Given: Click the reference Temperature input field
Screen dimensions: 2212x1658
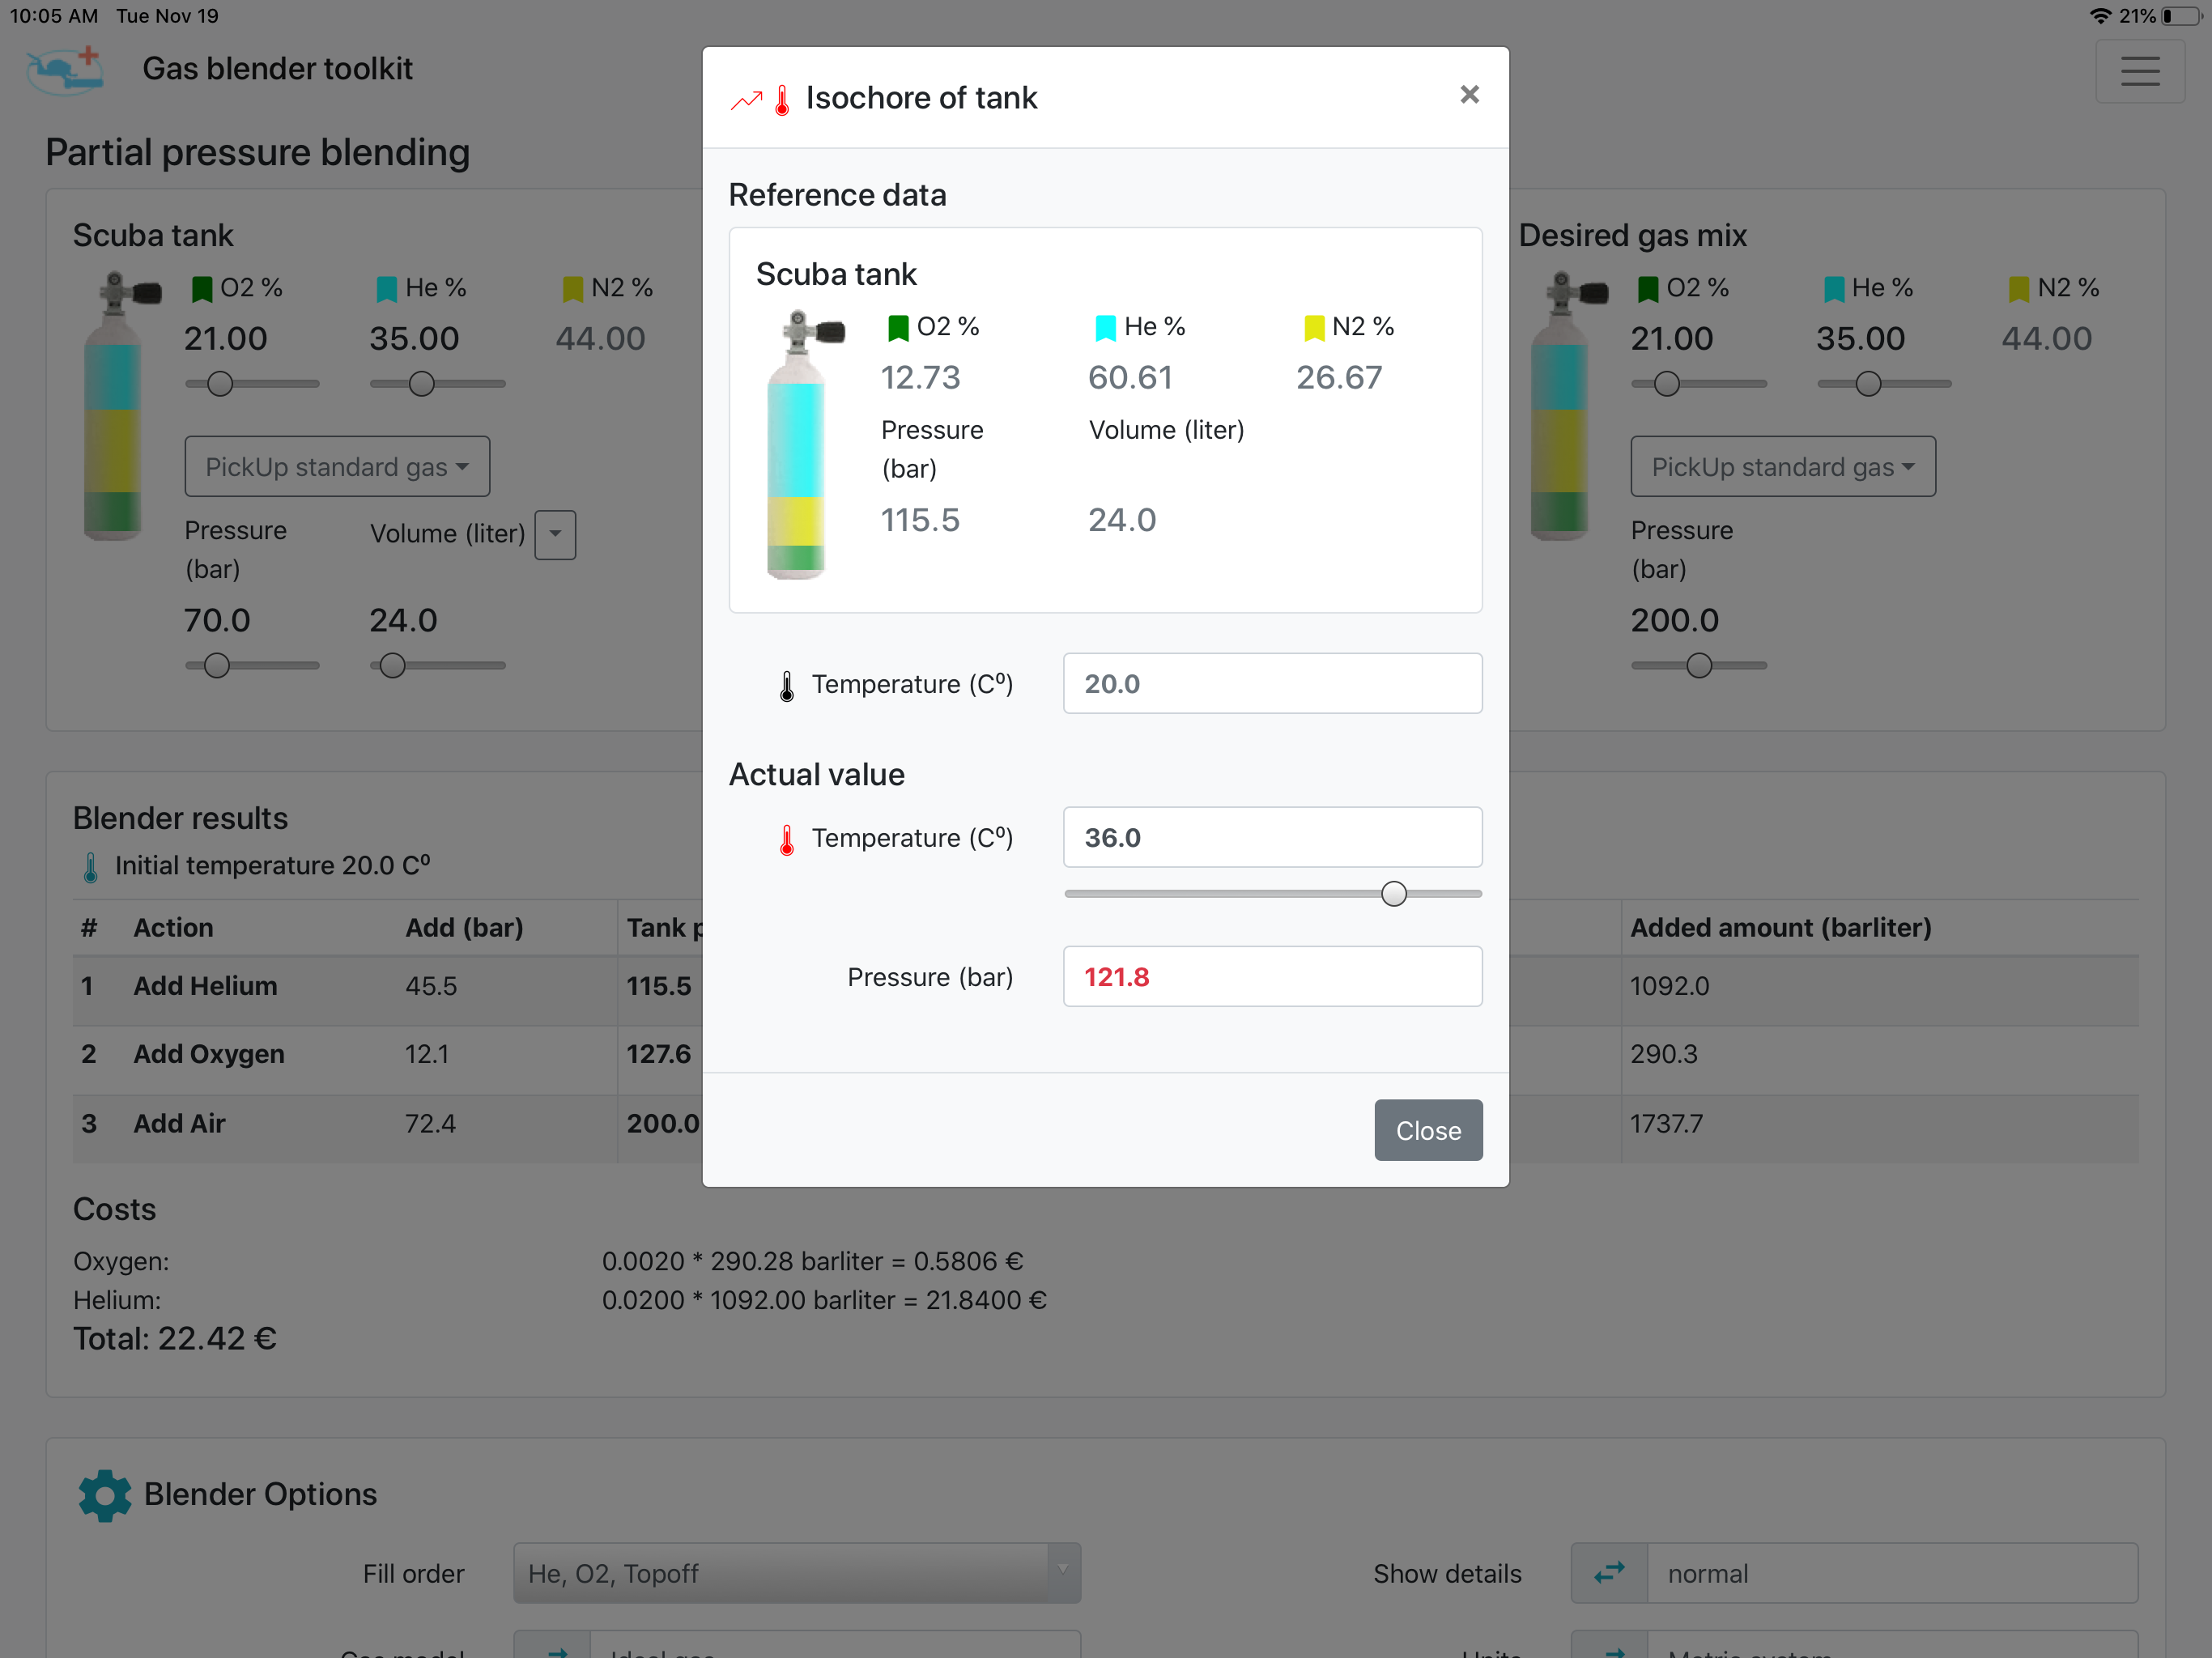Looking at the screenshot, I should (1272, 684).
